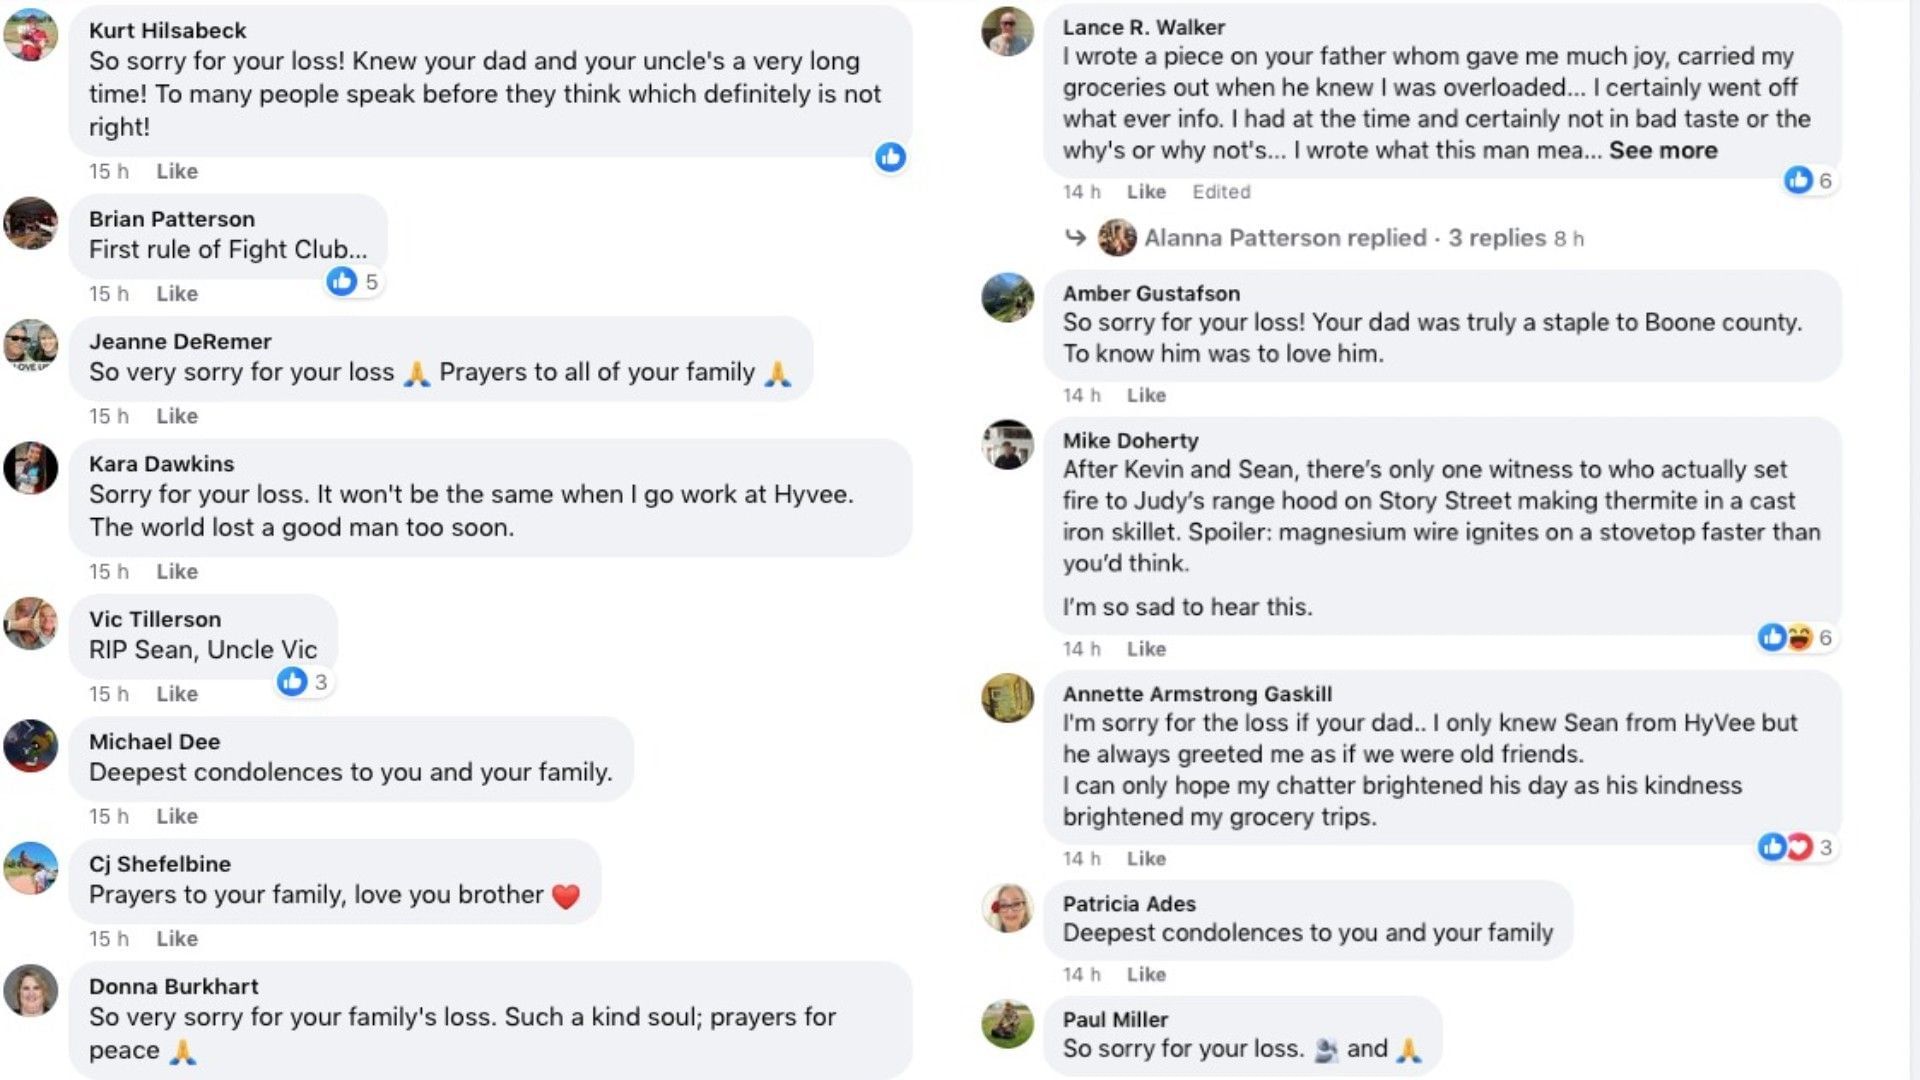View the 3 reactions on Vic Tillerson's comment
This screenshot has width=1920, height=1080.
pyautogui.click(x=303, y=682)
